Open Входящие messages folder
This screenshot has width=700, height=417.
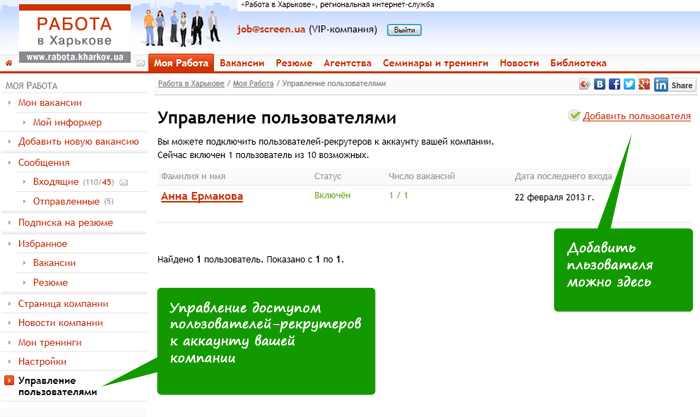[x=56, y=182]
